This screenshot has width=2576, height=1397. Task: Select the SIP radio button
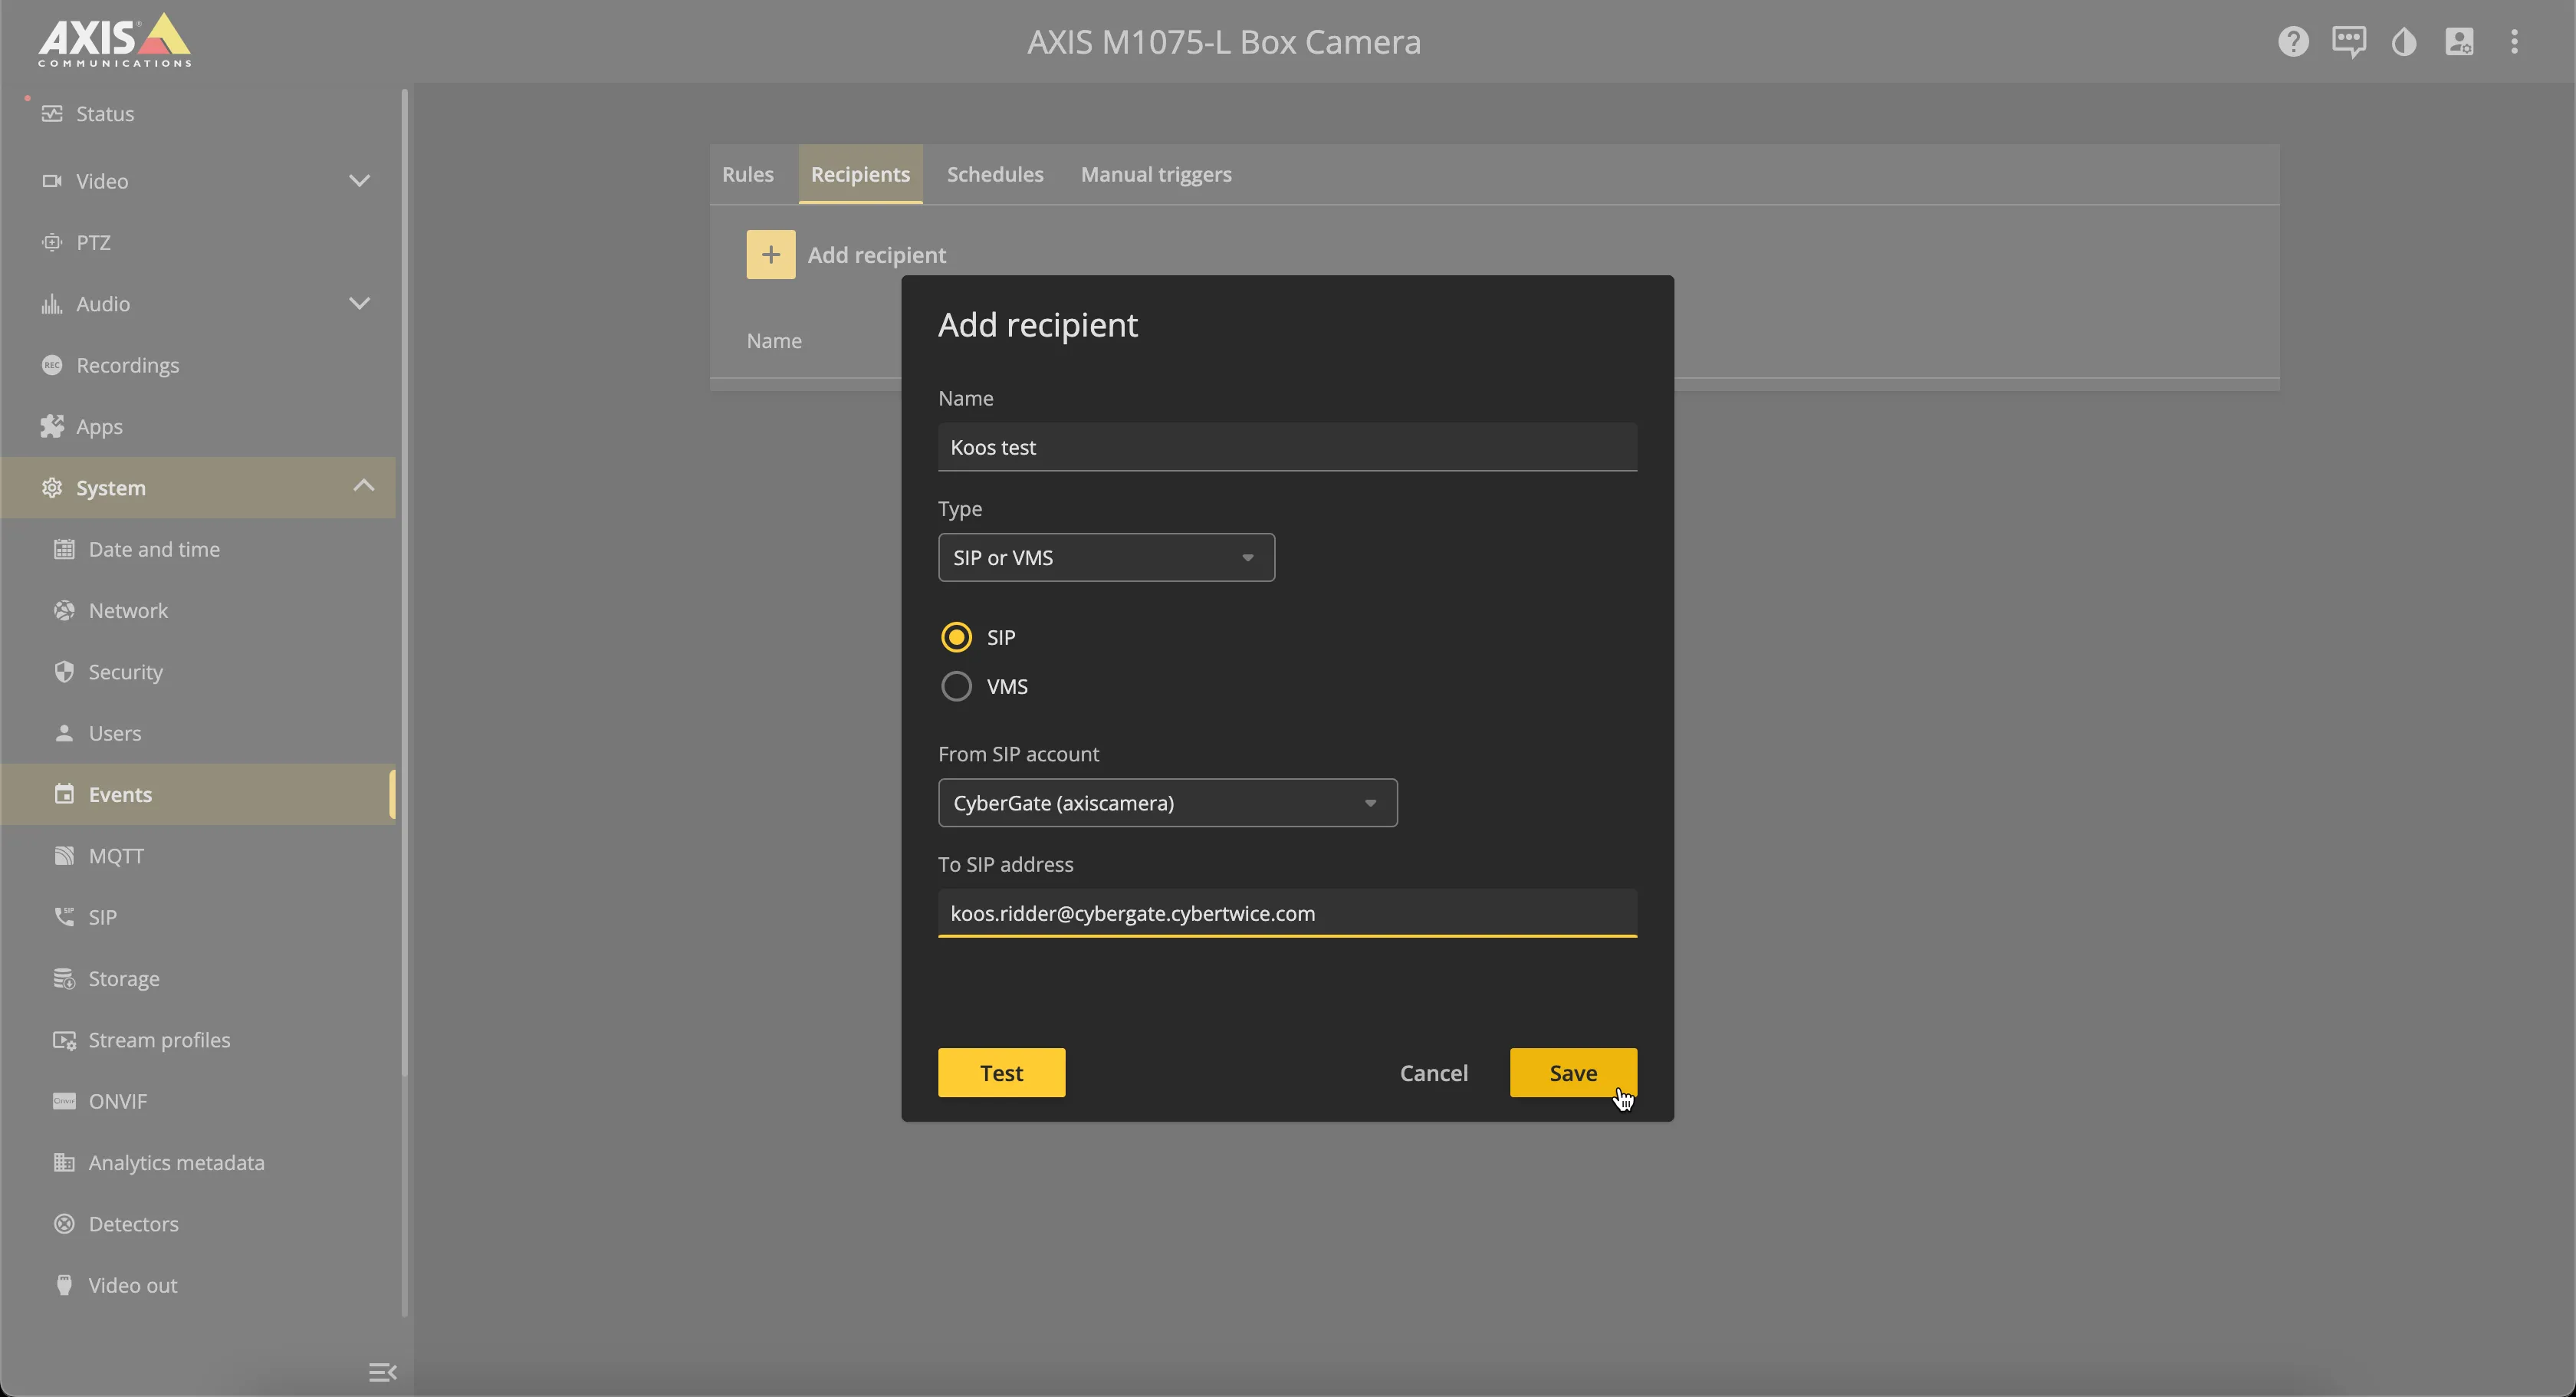[x=956, y=637]
